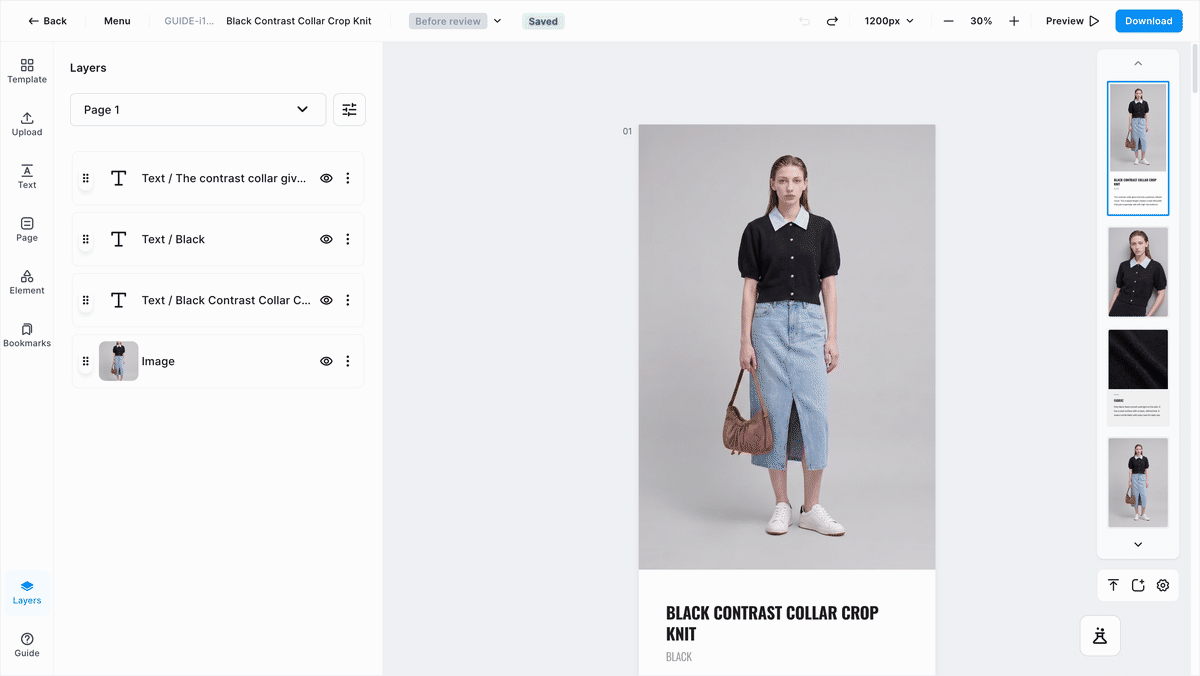
Task: Grab drag handle of Text / Black layer
Action: [x=86, y=239]
